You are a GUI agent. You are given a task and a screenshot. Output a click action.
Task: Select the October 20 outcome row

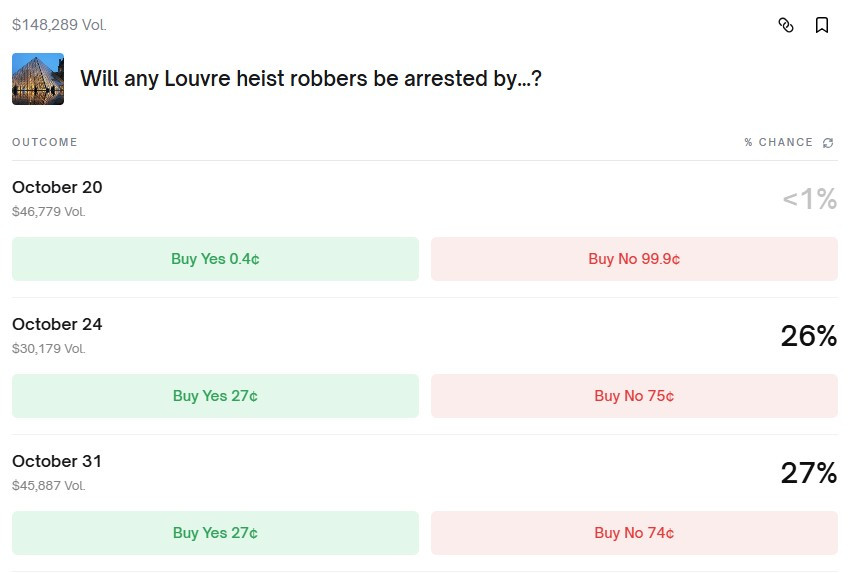pos(57,187)
